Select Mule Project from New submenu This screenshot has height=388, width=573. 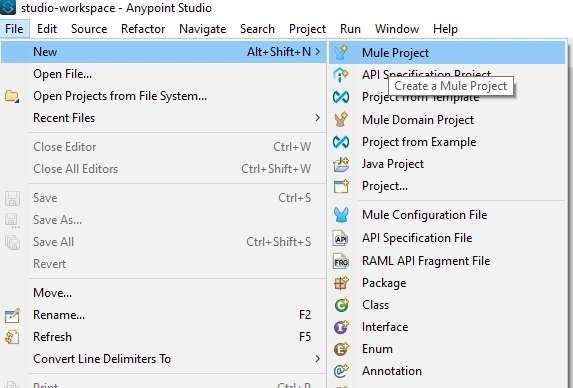pyautogui.click(x=447, y=53)
